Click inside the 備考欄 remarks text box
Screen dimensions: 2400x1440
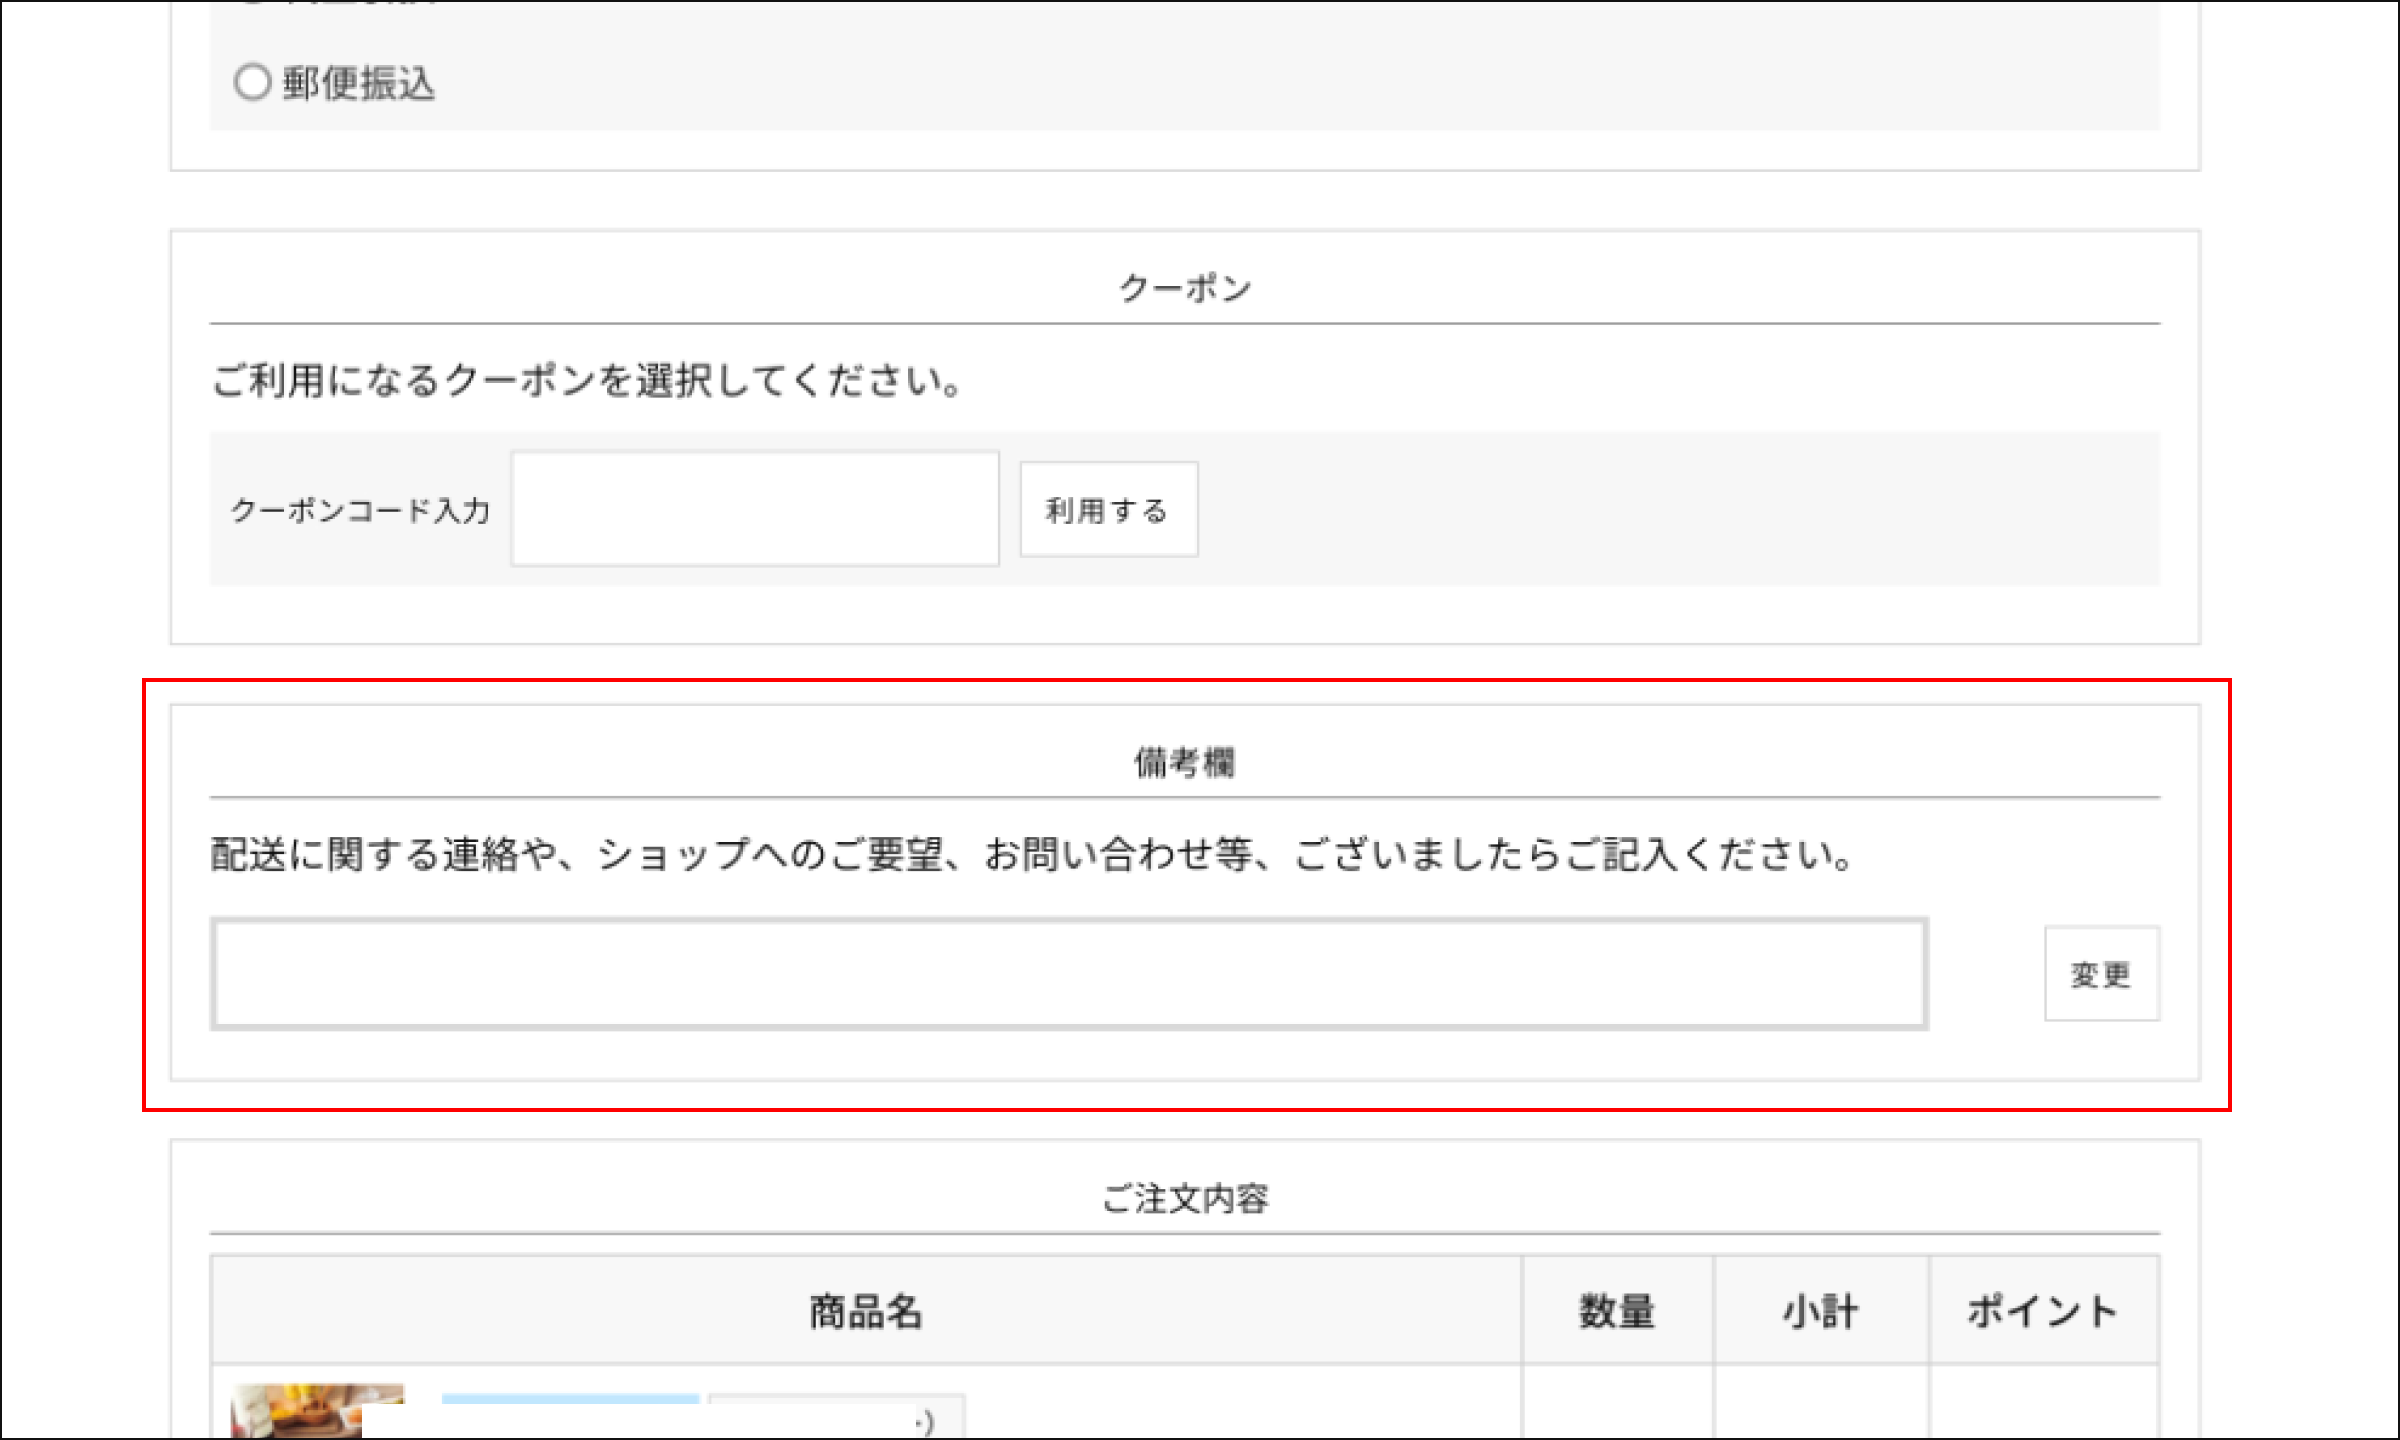point(1068,973)
